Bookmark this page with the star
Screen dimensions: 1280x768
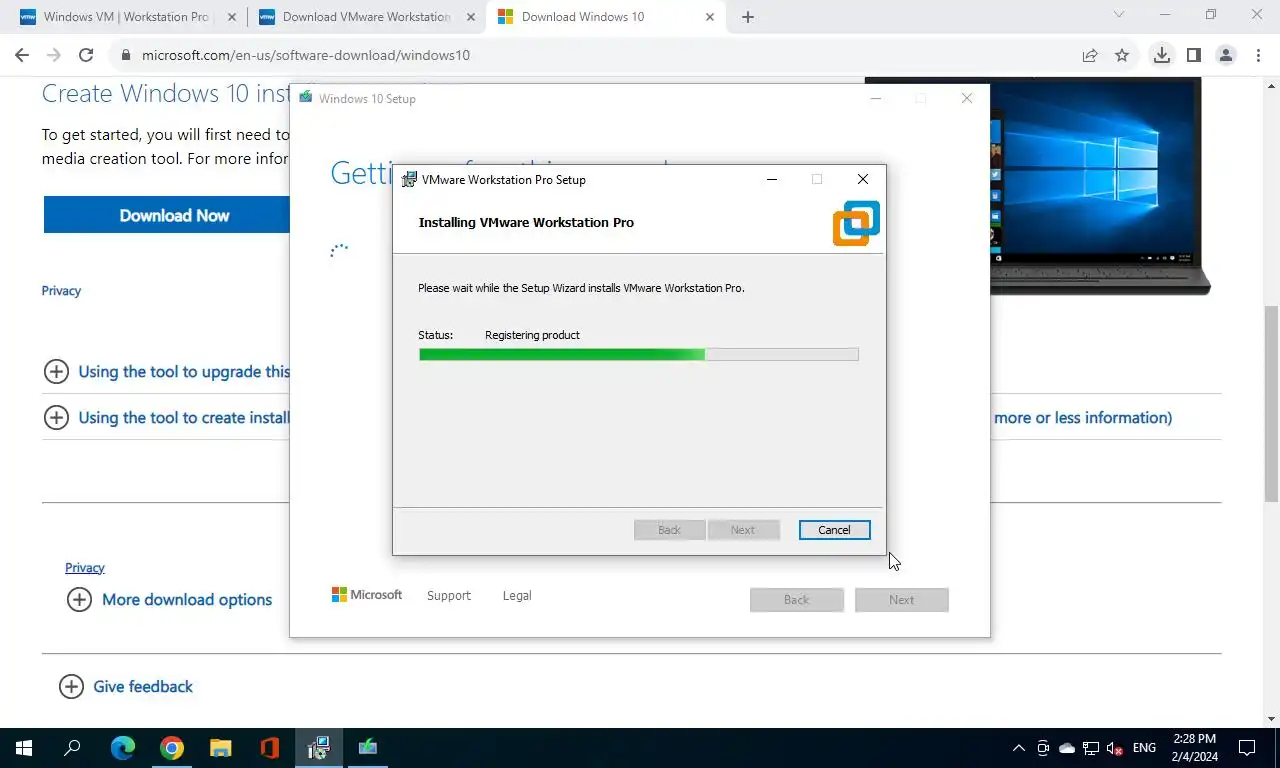click(x=1122, y=55)
